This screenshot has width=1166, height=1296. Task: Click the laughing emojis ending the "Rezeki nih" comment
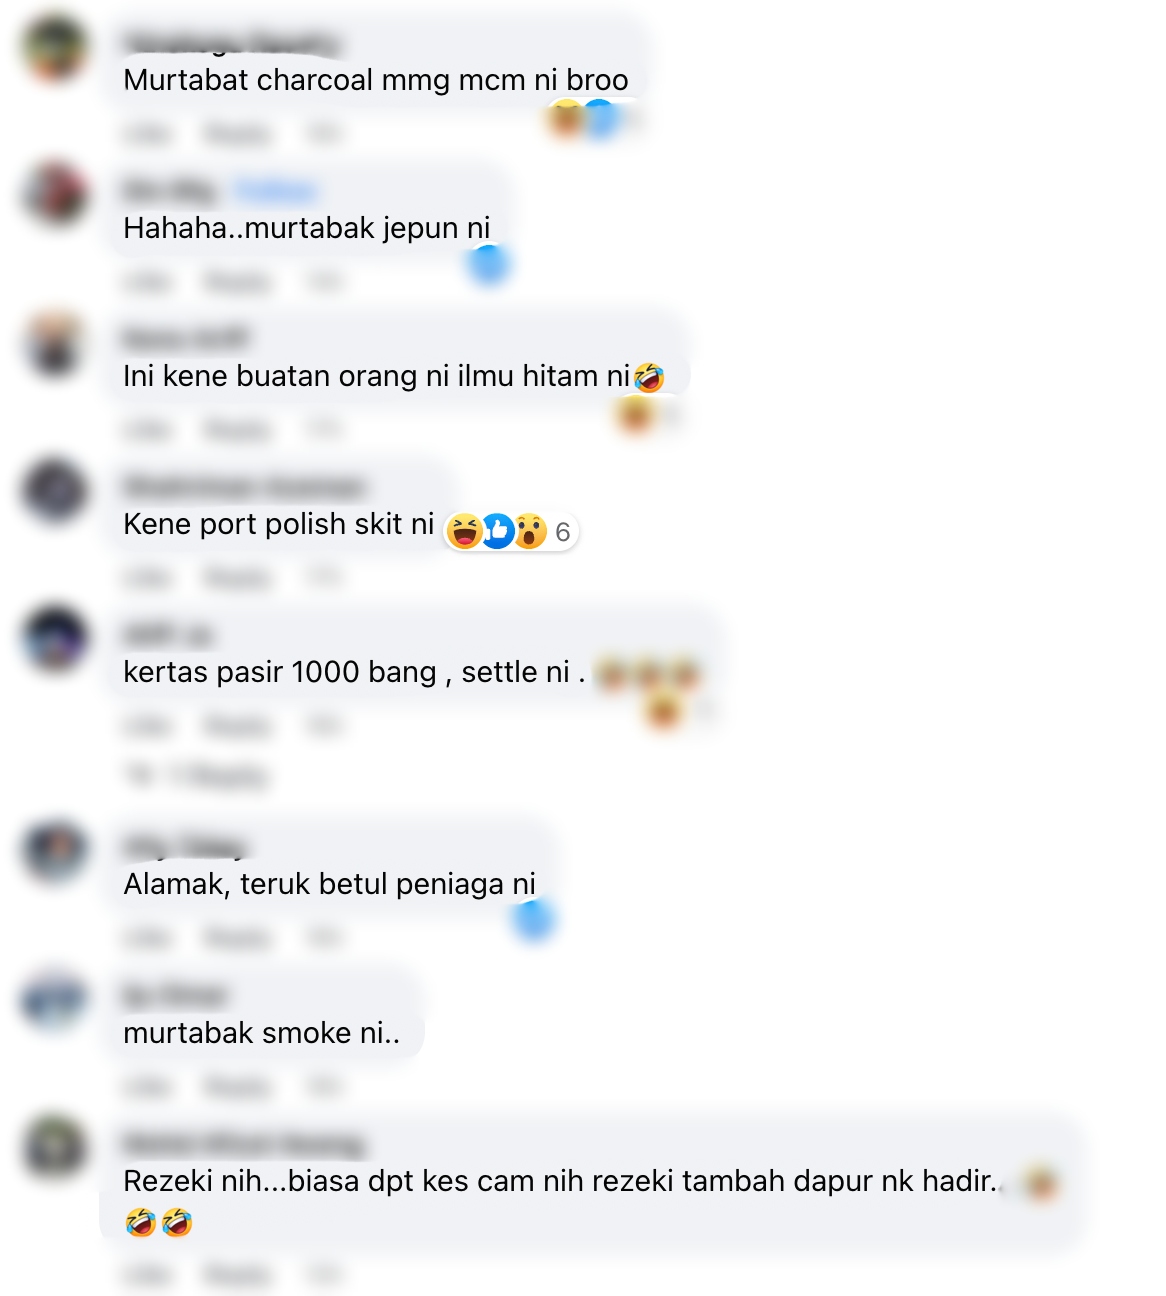159,1223
